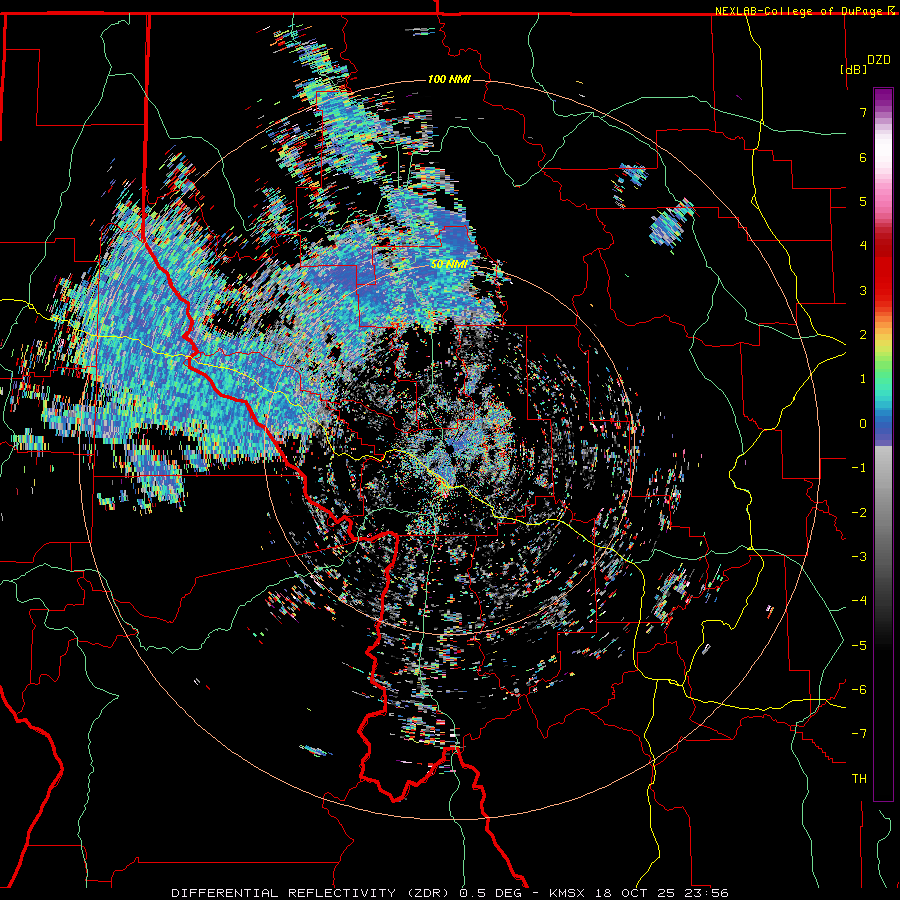
Task: Click the 0 value on color scale
Action: coord(863,424)
